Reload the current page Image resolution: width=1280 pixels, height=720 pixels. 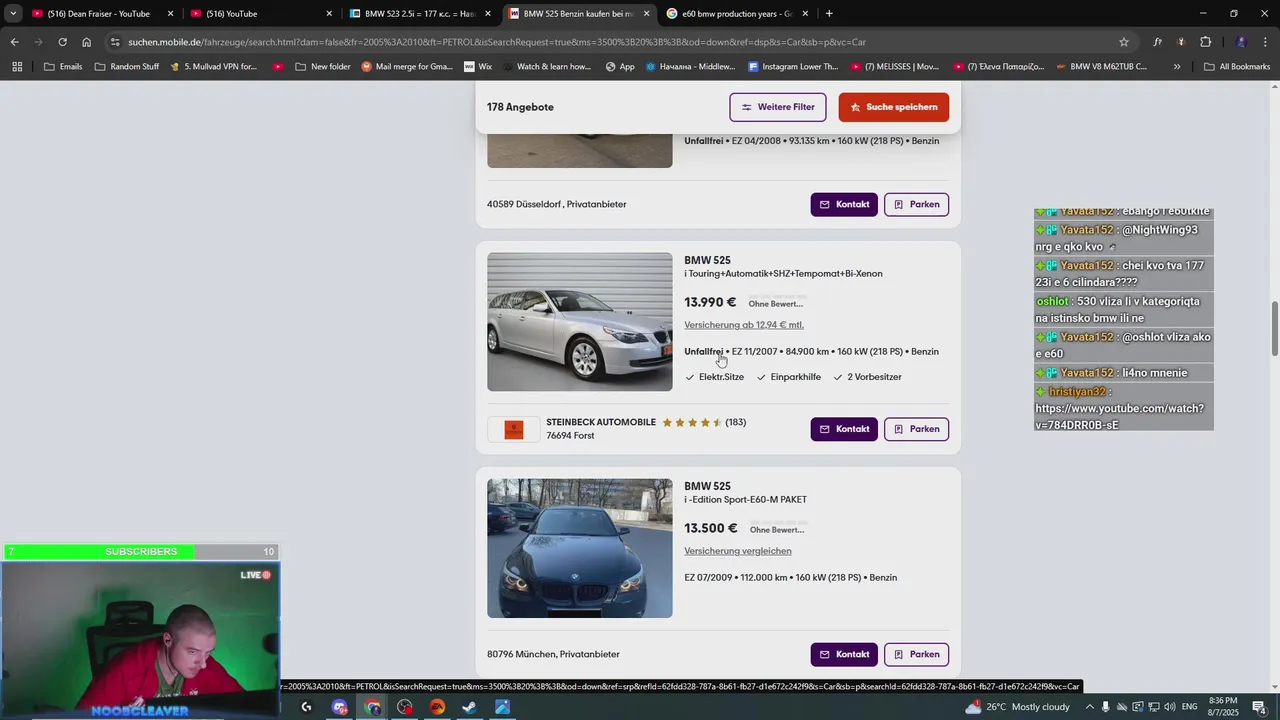point(62,42)
